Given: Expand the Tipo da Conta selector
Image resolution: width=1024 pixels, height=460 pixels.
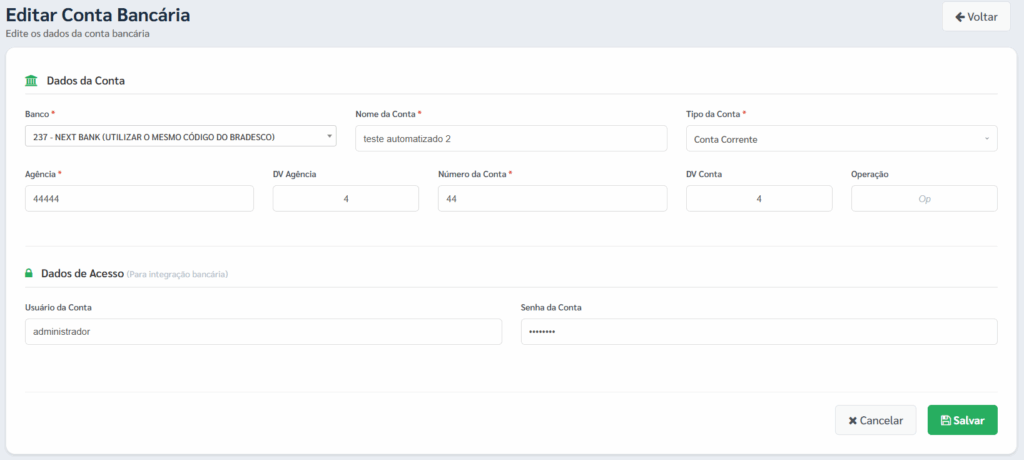Looking at the screenshot, I should pyautogui.click(x=840, y=139).
